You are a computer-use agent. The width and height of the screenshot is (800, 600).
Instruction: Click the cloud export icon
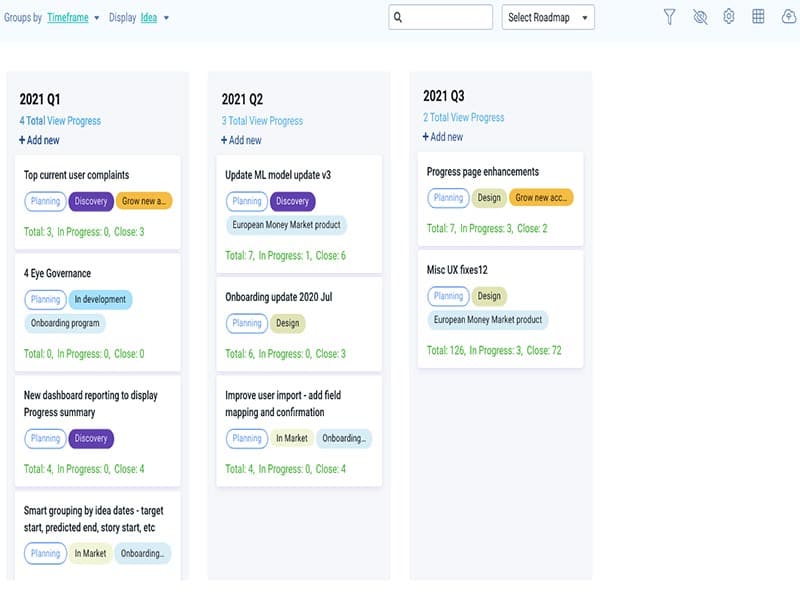[787, 16]
